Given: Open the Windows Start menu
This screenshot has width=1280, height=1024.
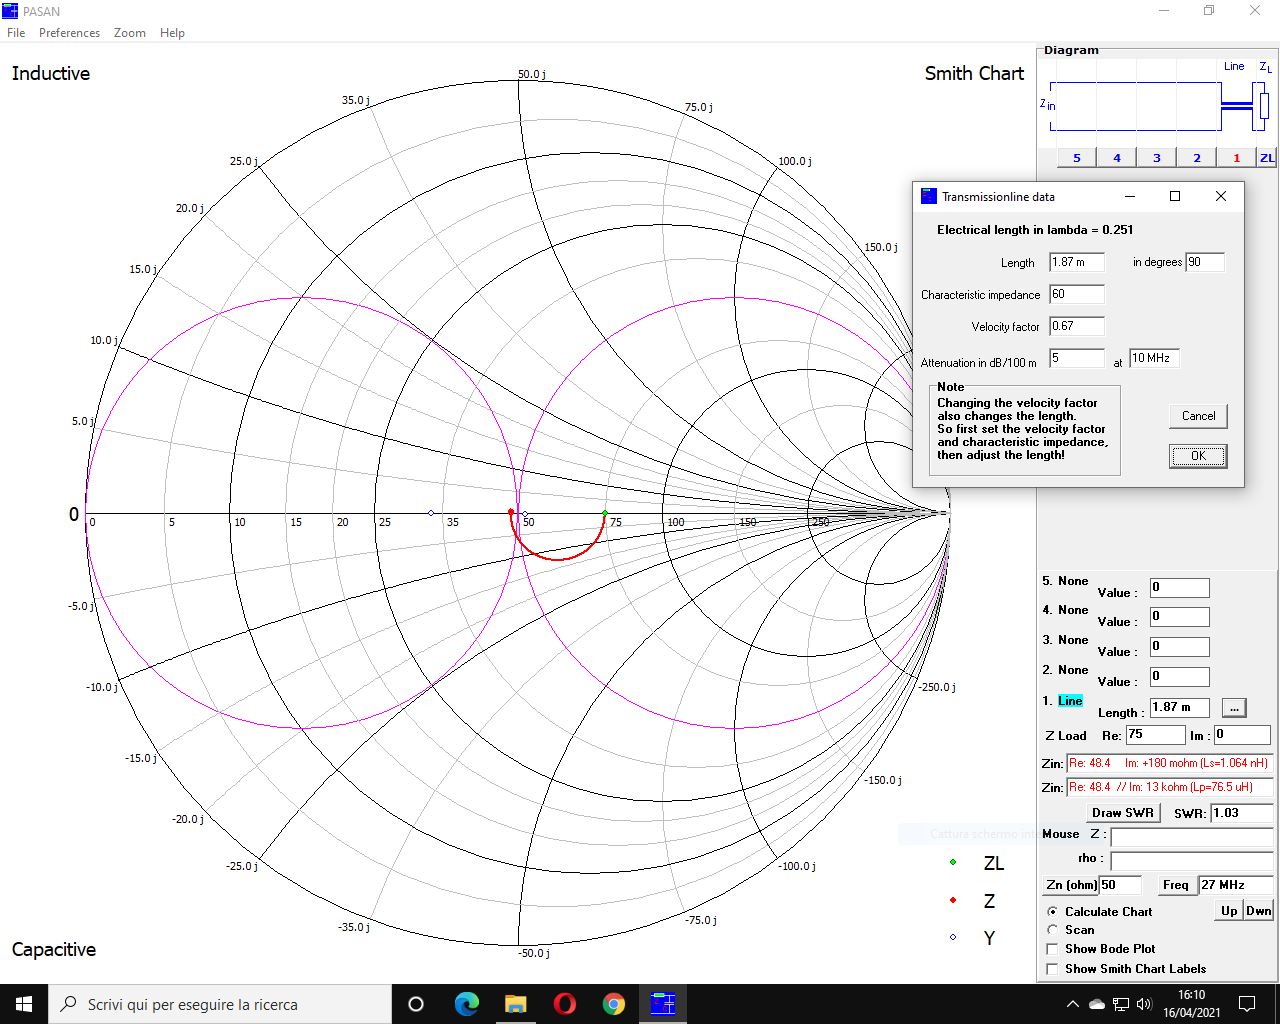Looking at the screenshot, I should (x=24, y=1004).
